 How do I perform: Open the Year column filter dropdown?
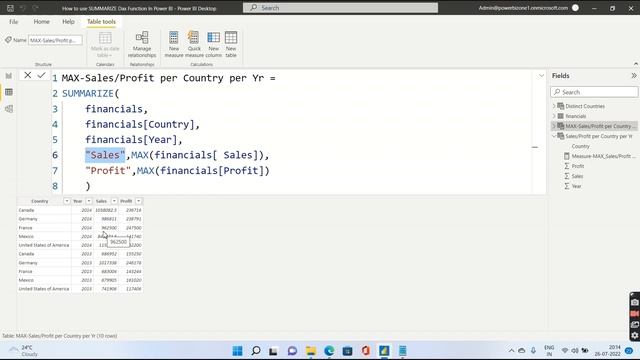[x=89, y=201]
